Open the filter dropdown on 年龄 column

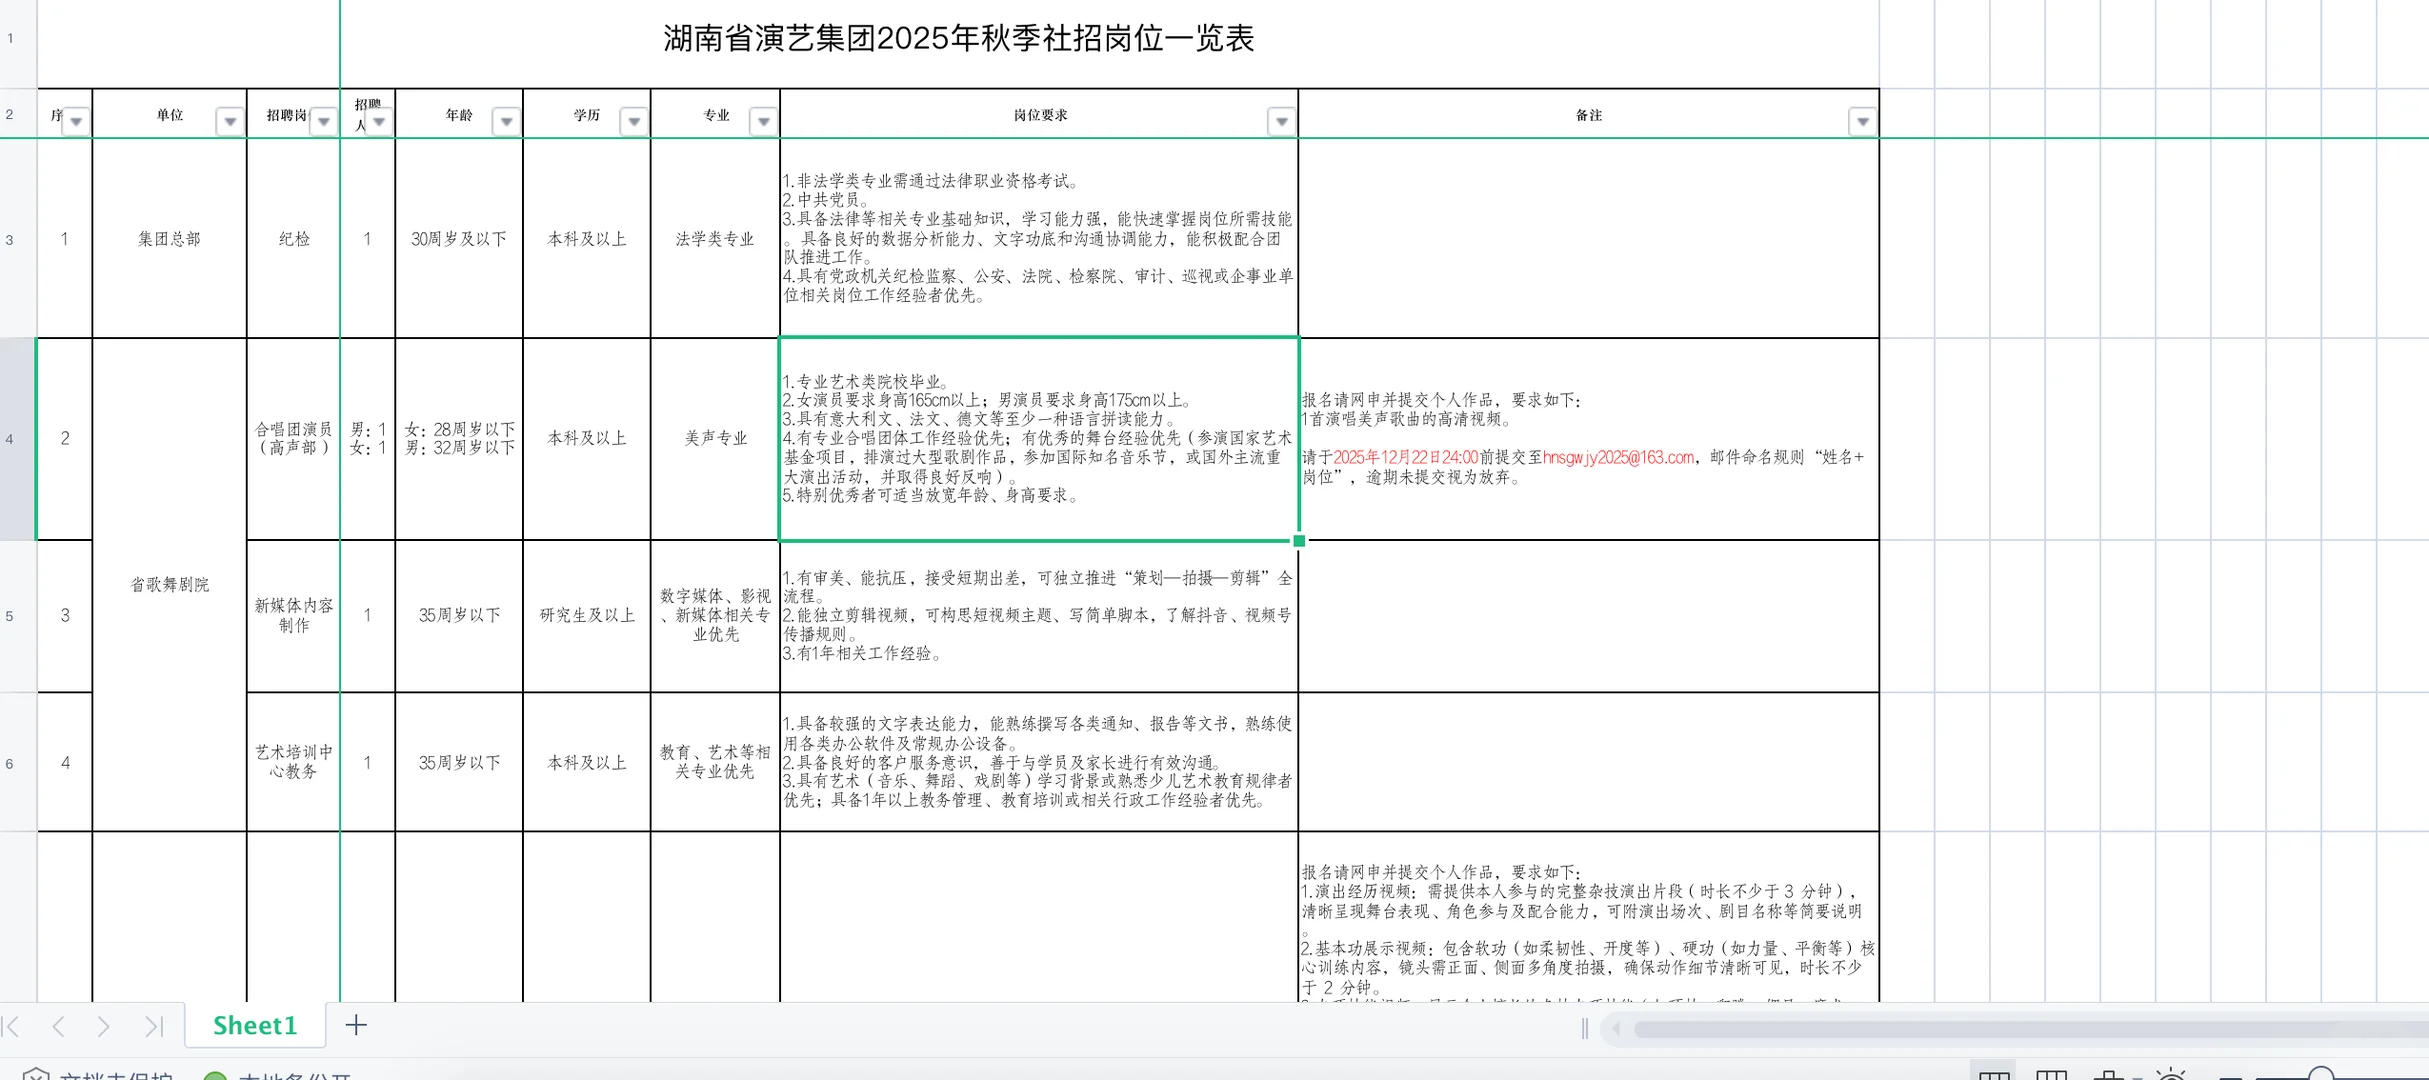coord(506,120)
